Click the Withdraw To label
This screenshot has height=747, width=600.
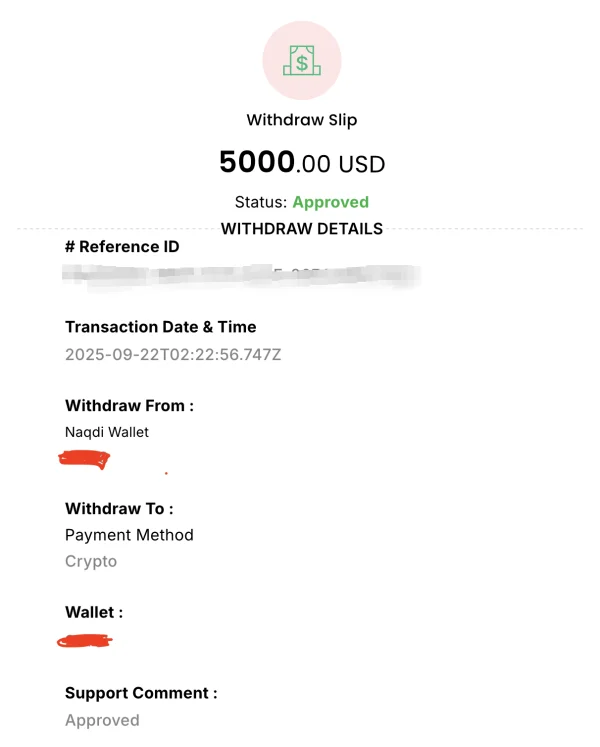(x=119, y=509)
